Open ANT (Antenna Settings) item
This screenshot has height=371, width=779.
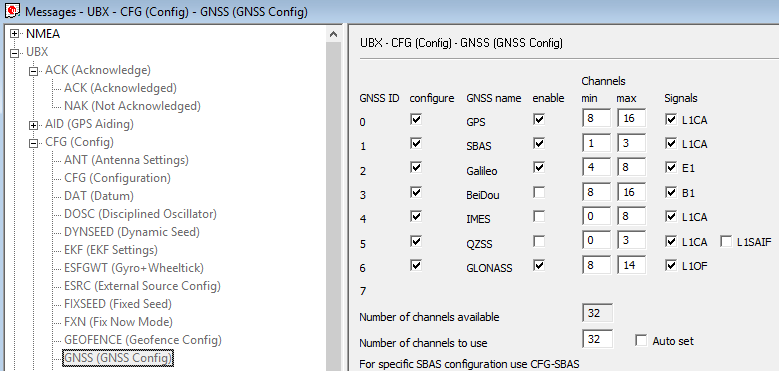click(126, 160)
